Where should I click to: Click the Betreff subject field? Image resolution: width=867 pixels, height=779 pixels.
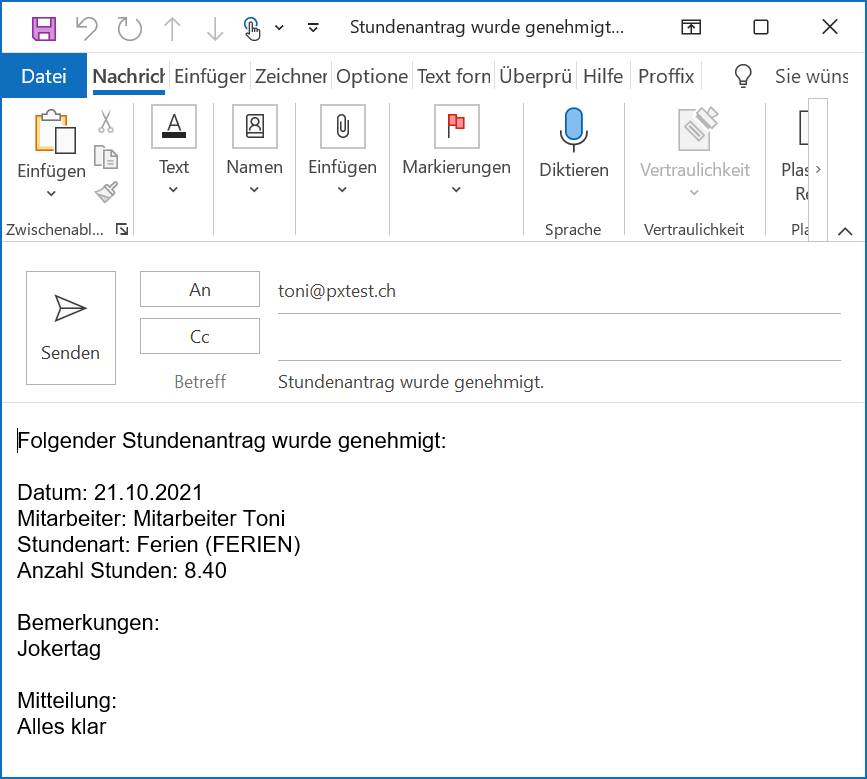pos(559,382)
